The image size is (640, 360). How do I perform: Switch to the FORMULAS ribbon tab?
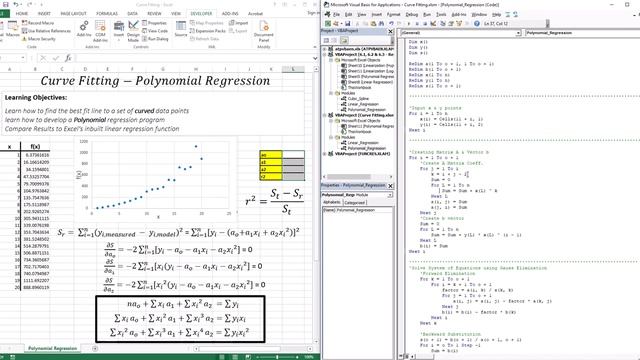(x=107, y=13)
